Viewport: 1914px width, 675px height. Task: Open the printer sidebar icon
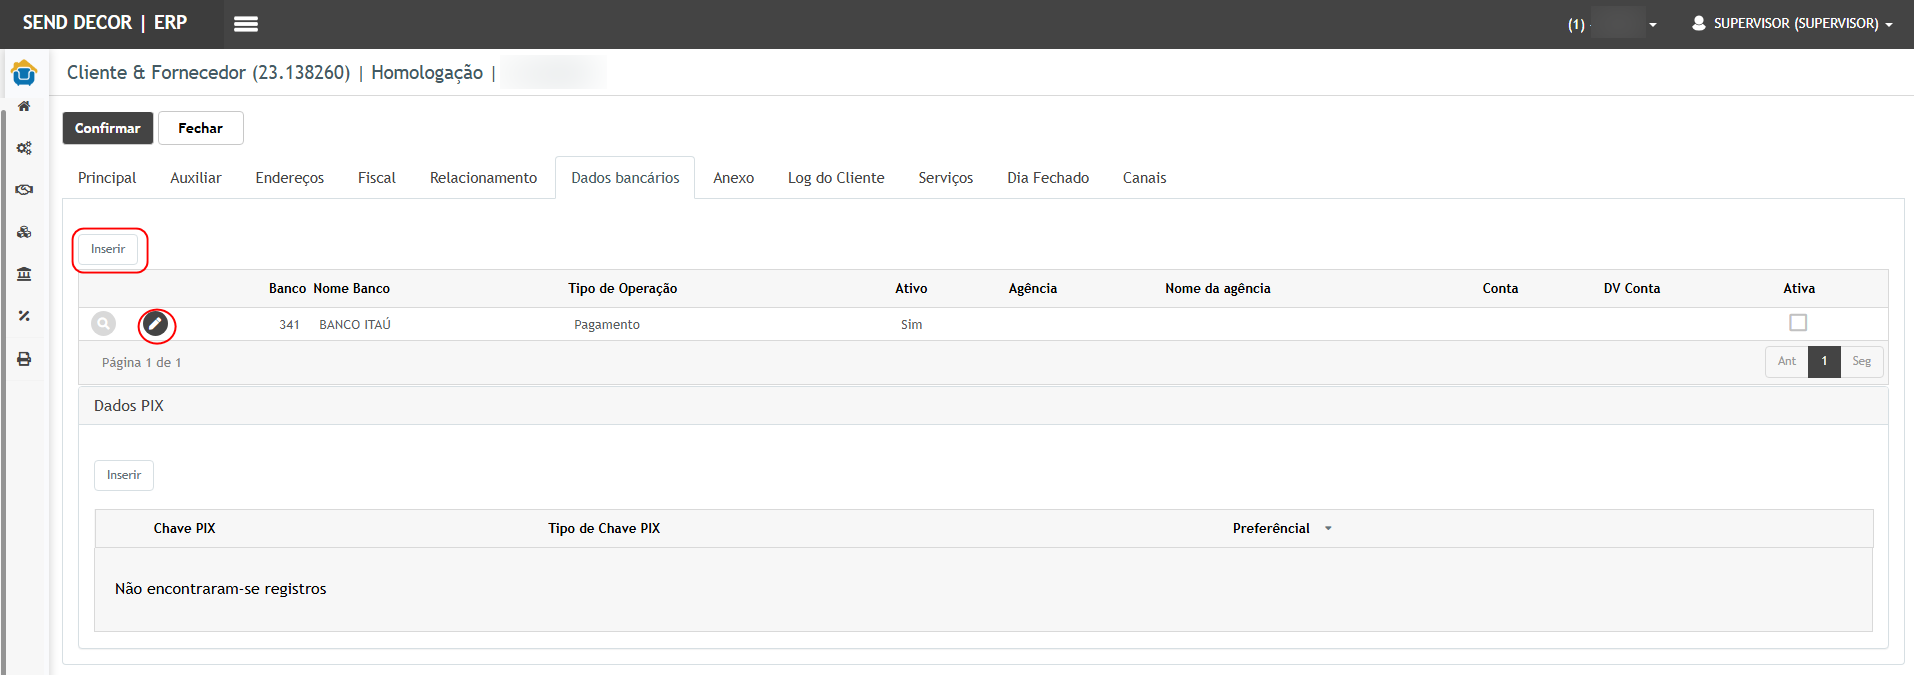click(x=24, y=359)
